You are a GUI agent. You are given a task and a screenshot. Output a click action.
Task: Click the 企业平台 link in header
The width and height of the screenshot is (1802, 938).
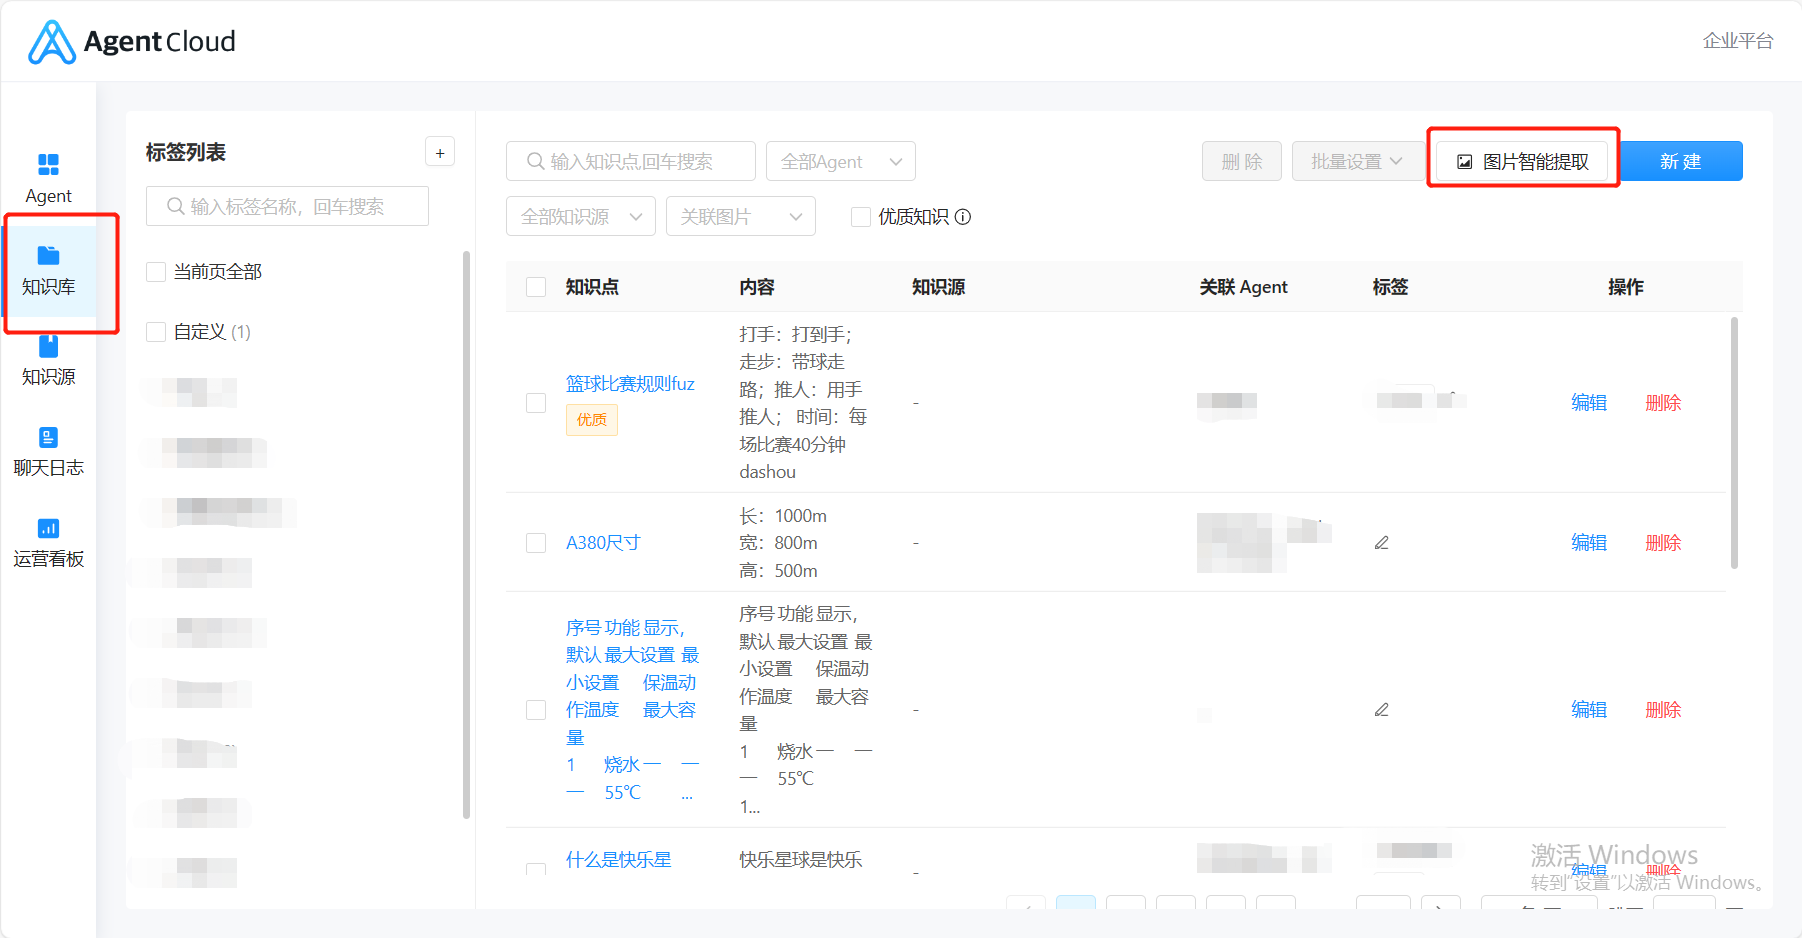click(x=1738, y=41)
